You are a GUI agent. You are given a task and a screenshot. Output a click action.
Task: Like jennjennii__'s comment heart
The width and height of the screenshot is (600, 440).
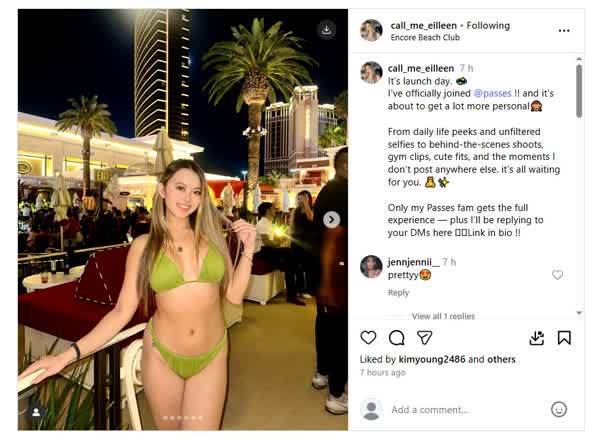[x=557, y=274]
